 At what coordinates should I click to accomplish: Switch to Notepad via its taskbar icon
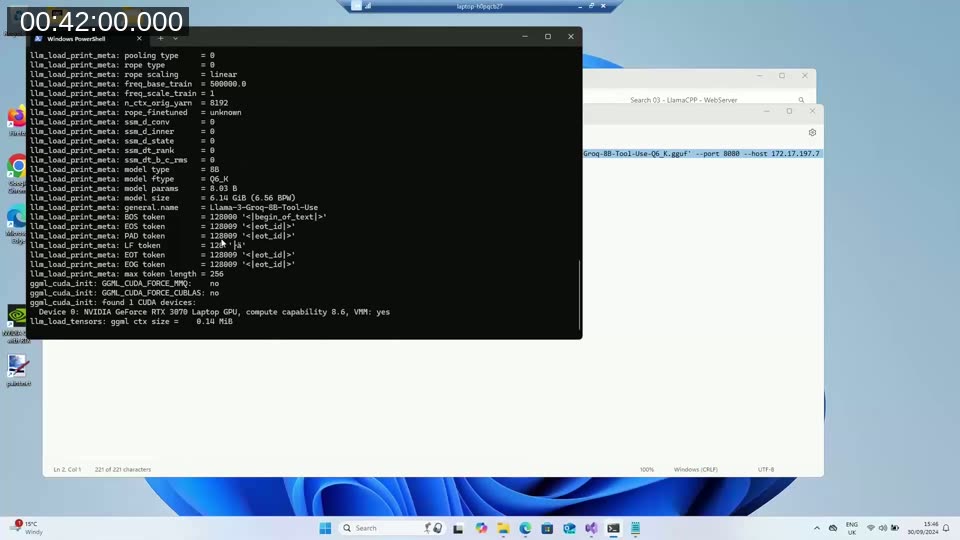(636, 528)
